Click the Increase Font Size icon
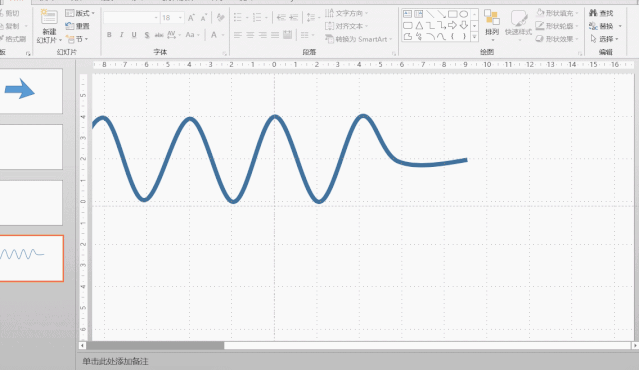 pyautogui.click(x=191, y=18)
